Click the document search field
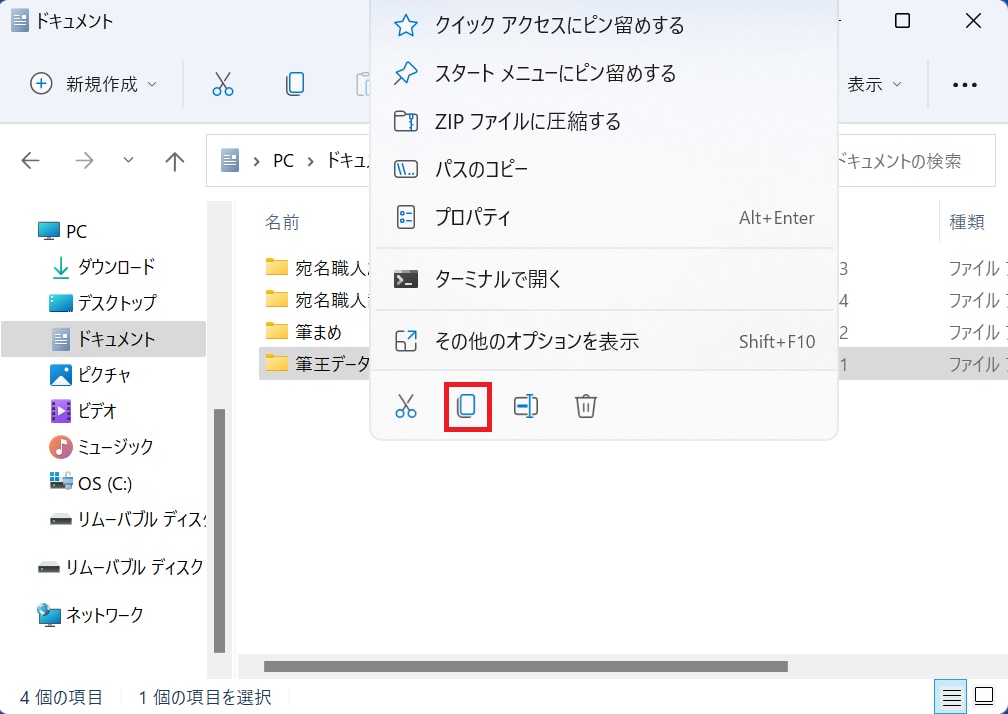Image resolution: width=1008 pixels, height=714 pixels. tap(915, 161)
